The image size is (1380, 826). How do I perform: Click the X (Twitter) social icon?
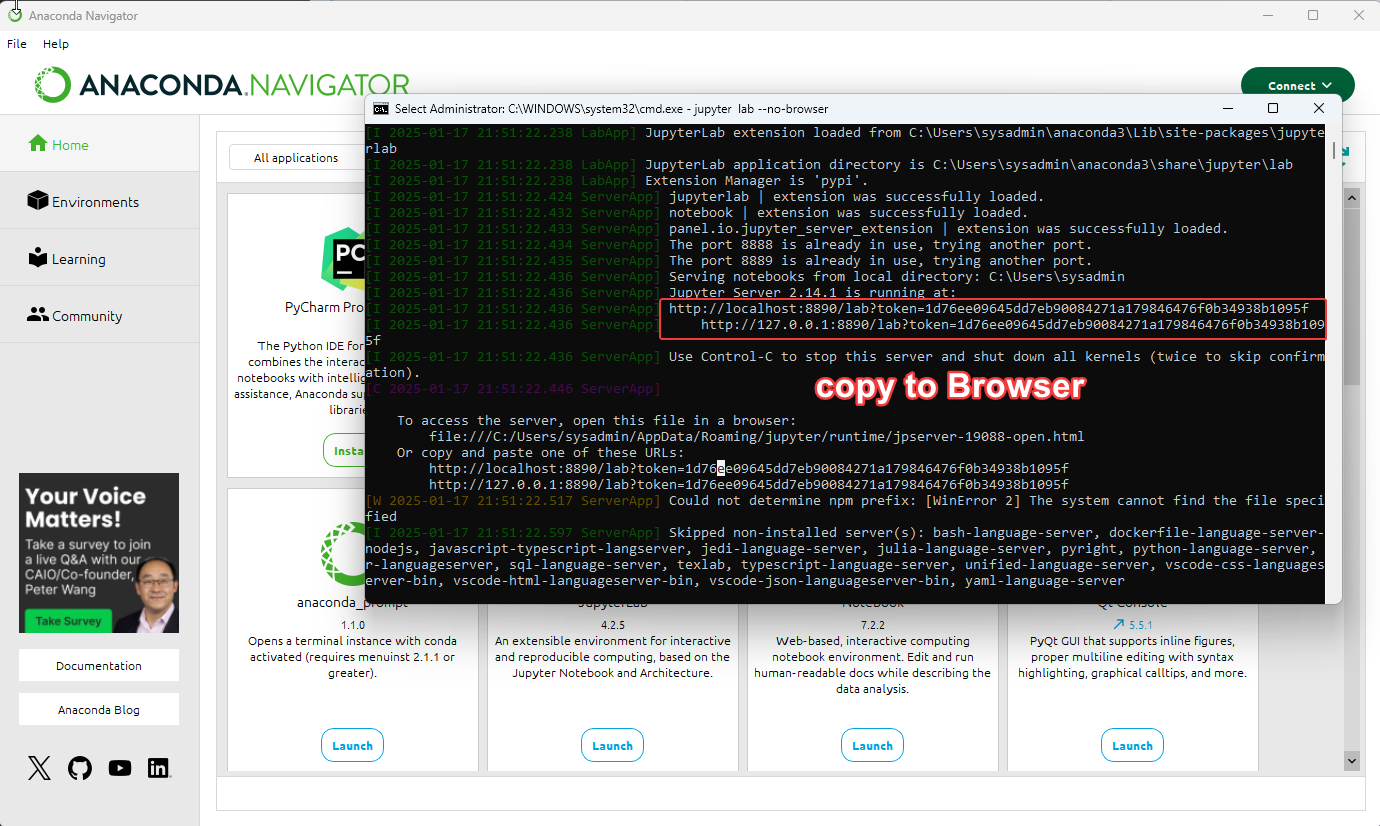[x=39, y=768]
